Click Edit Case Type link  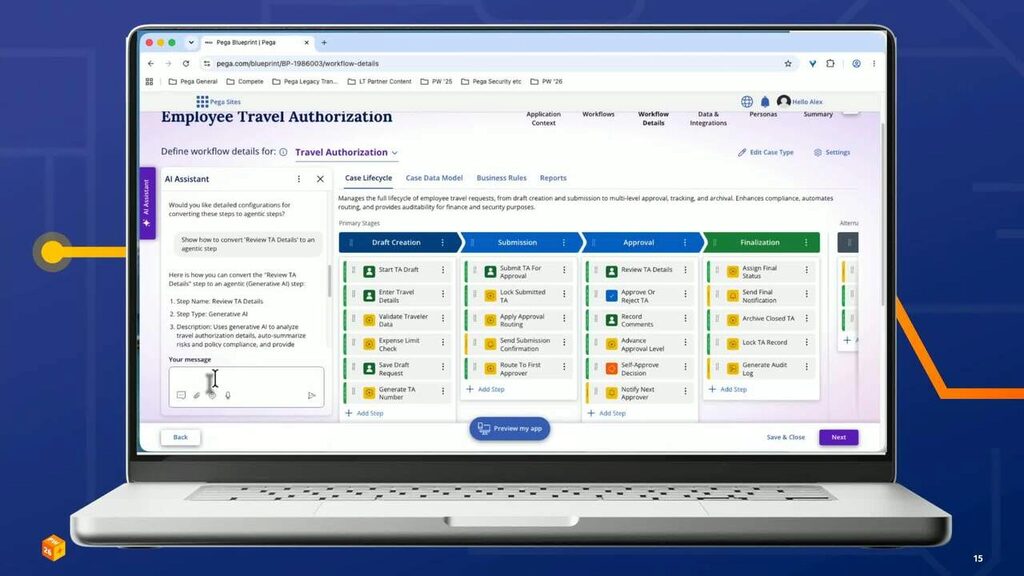point(765,152)
